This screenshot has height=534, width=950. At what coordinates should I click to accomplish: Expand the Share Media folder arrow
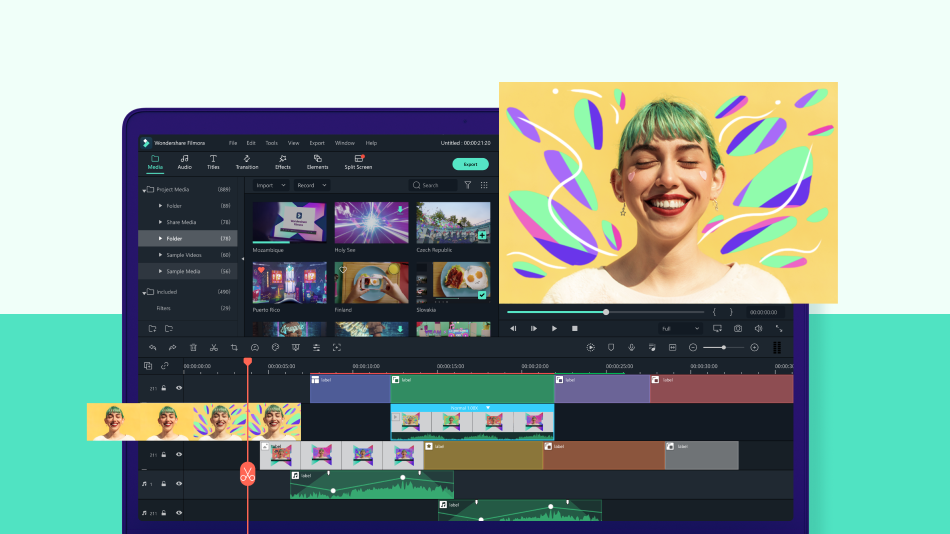click(x=161, y=222)
